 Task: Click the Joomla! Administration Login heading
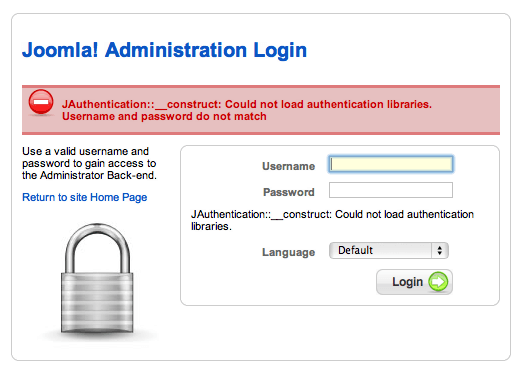pyautogui.click(x=164, y=50)
